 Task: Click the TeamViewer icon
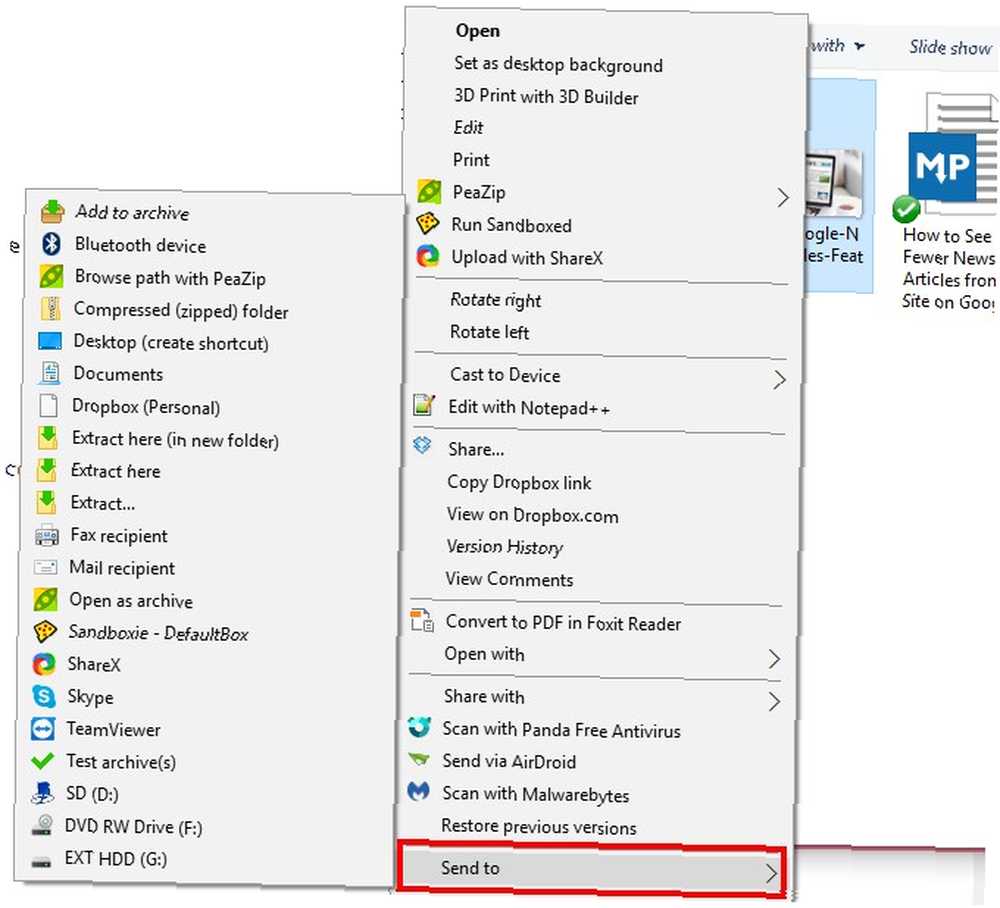pos(43,729)
